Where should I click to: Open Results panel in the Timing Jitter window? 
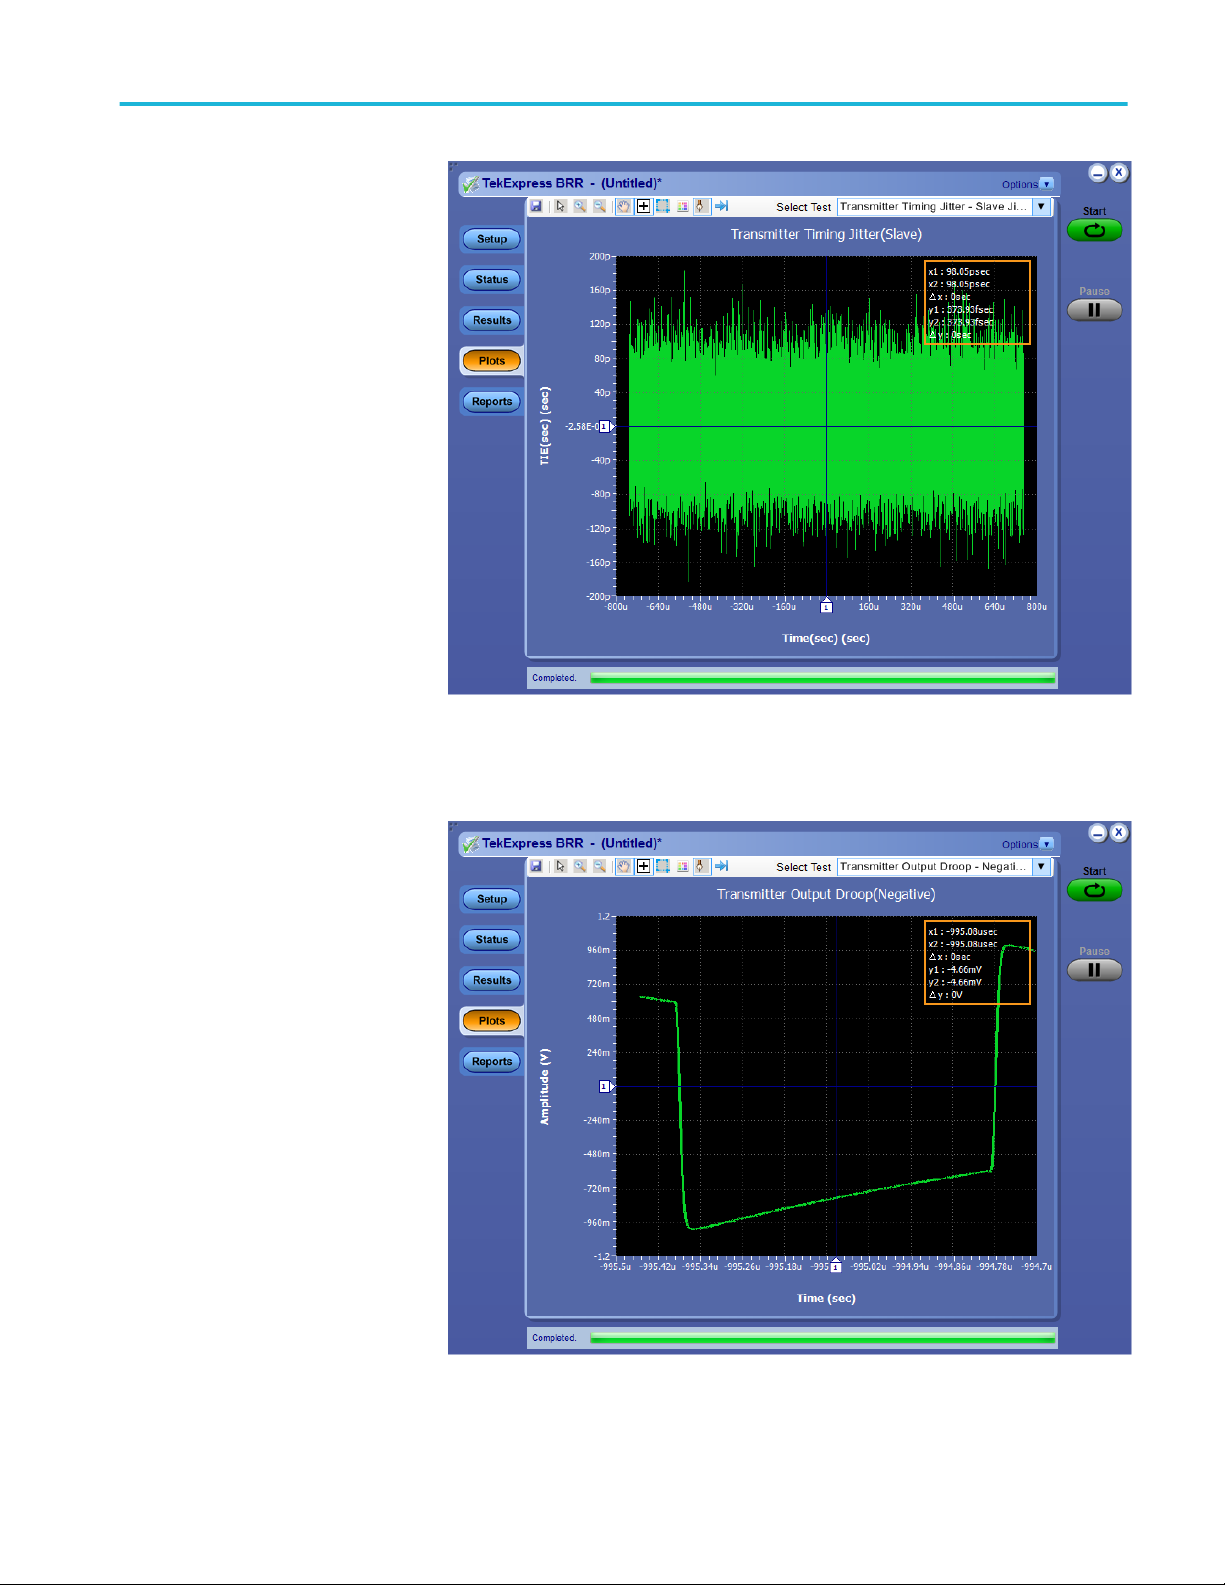pos(492,320)
